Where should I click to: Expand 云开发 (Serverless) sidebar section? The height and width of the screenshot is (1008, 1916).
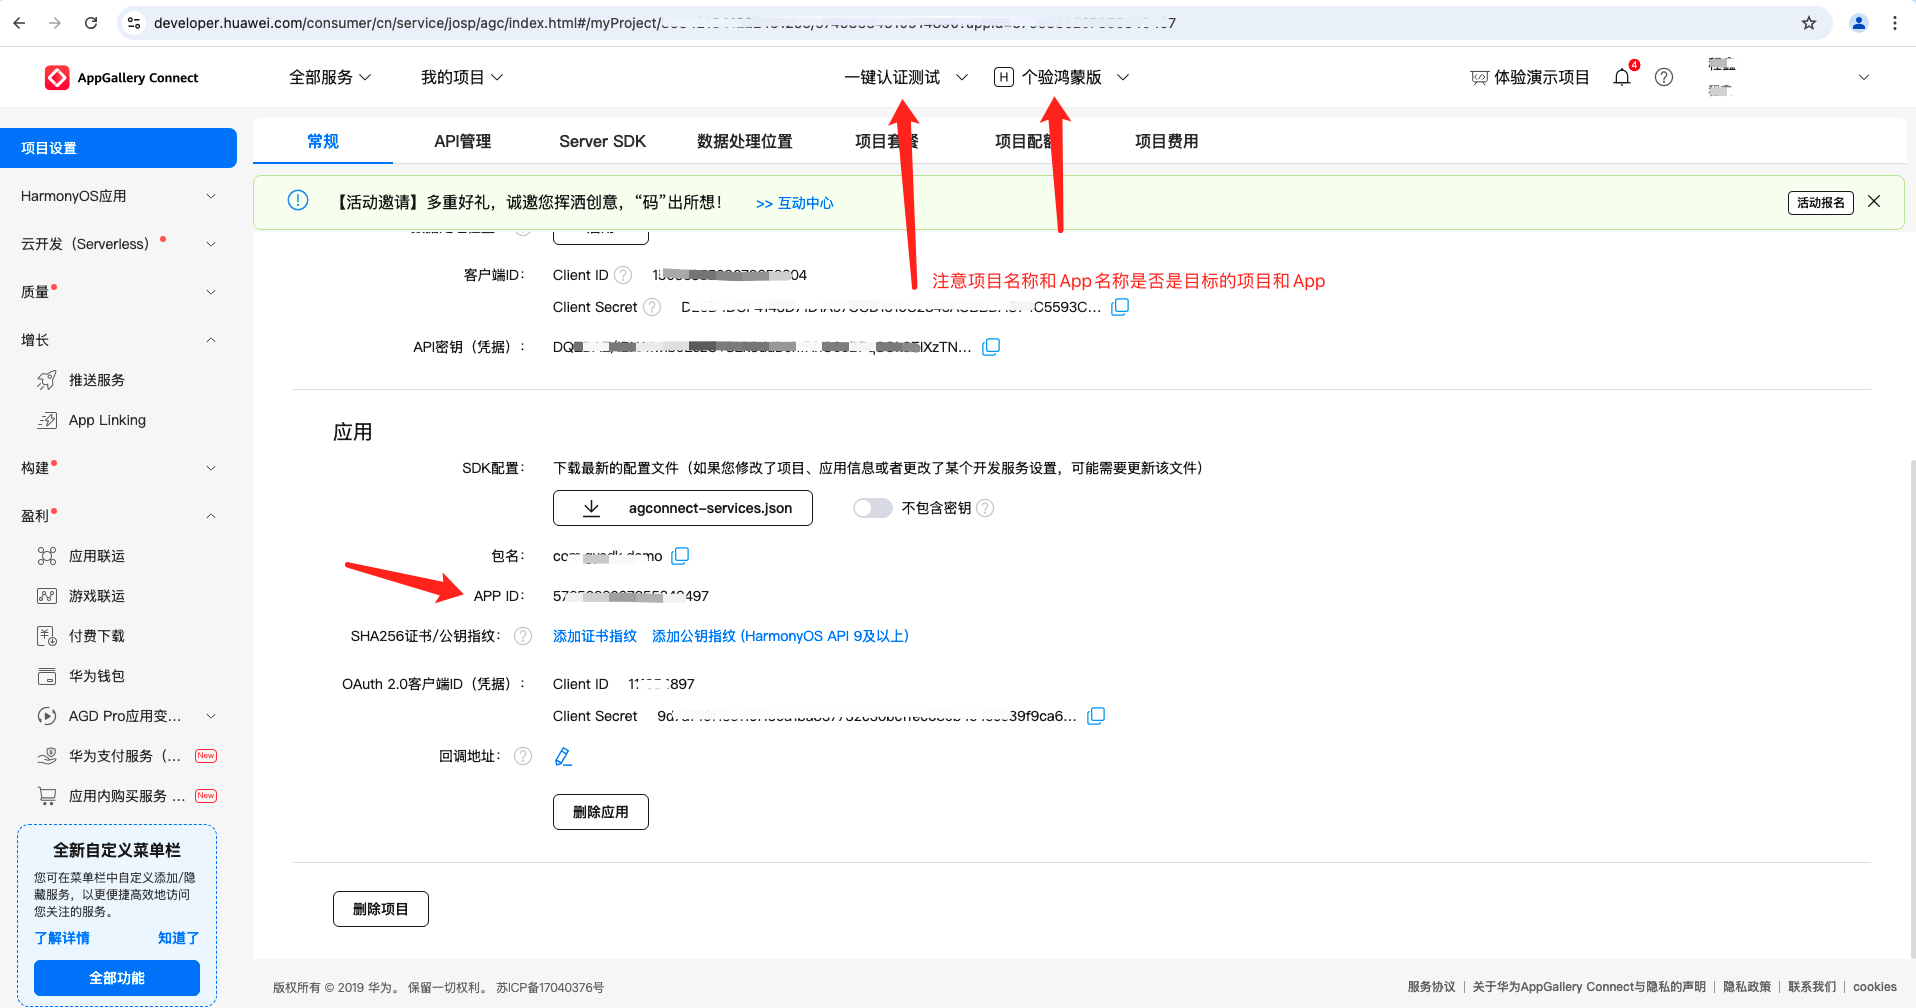(118, 244)
